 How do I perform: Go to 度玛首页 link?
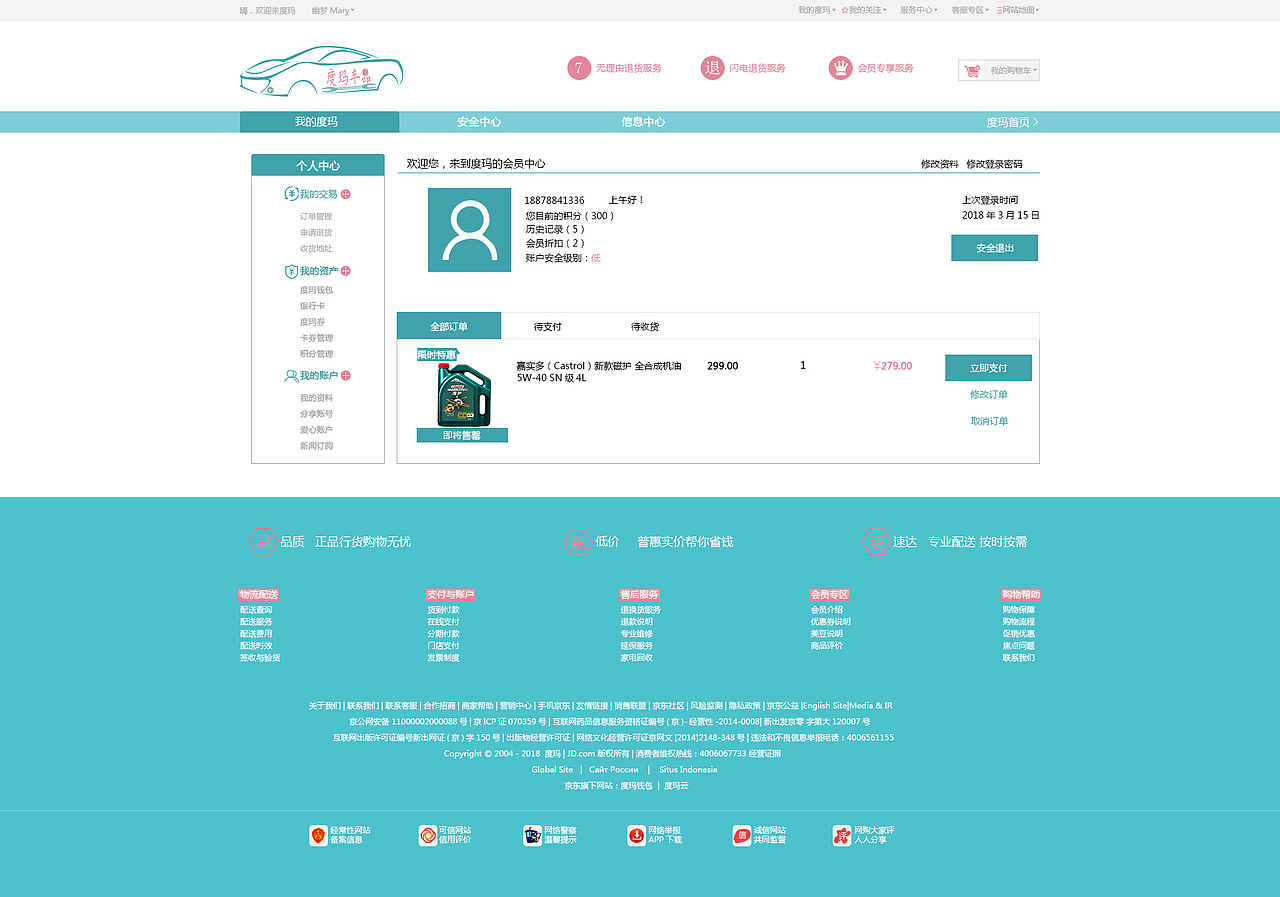(1013, 122)
